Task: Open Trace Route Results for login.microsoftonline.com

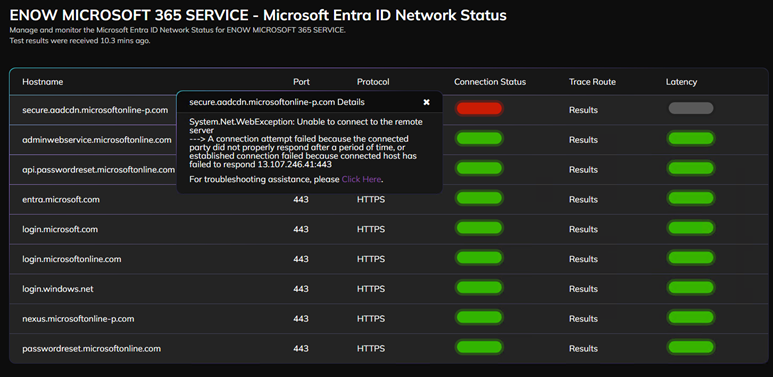Action: click(583, 259)
